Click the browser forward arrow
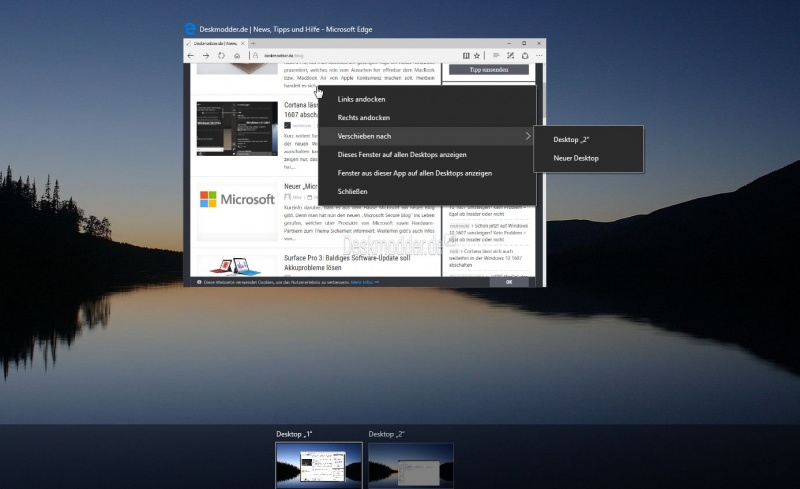This screenshot has height=489, width=800. click(206, 56)
